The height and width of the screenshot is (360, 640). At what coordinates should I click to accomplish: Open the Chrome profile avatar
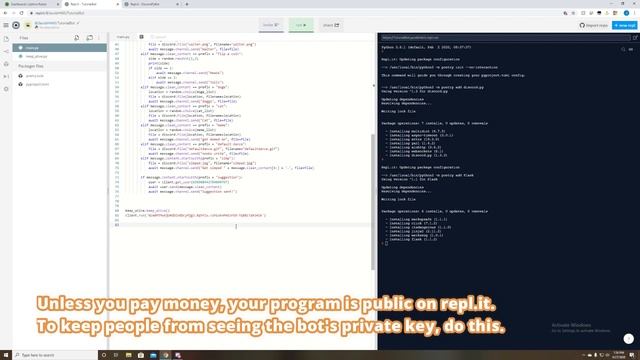(626, 13)
